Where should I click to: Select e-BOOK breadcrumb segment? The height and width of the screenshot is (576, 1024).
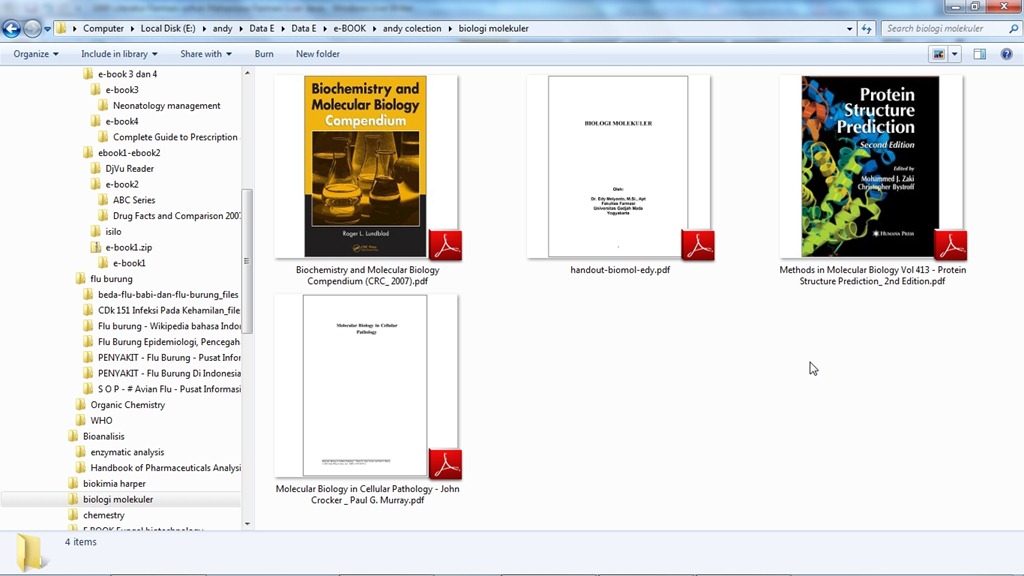(x=349, y=29)
